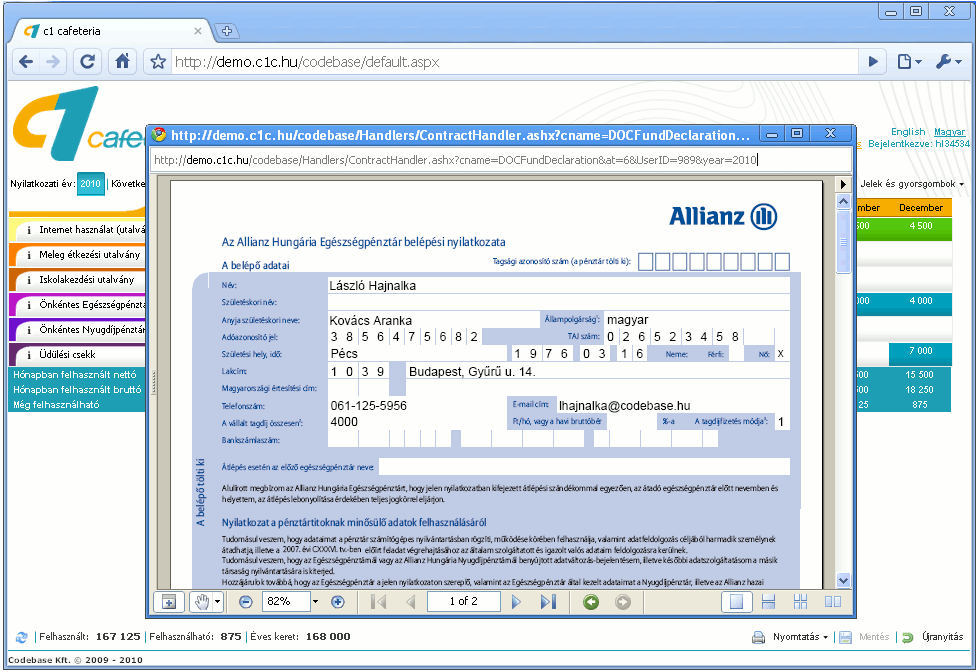This screenshot has width=980, height=672.
Task: Go to previous view with green arrow
Action: [591, 602]
